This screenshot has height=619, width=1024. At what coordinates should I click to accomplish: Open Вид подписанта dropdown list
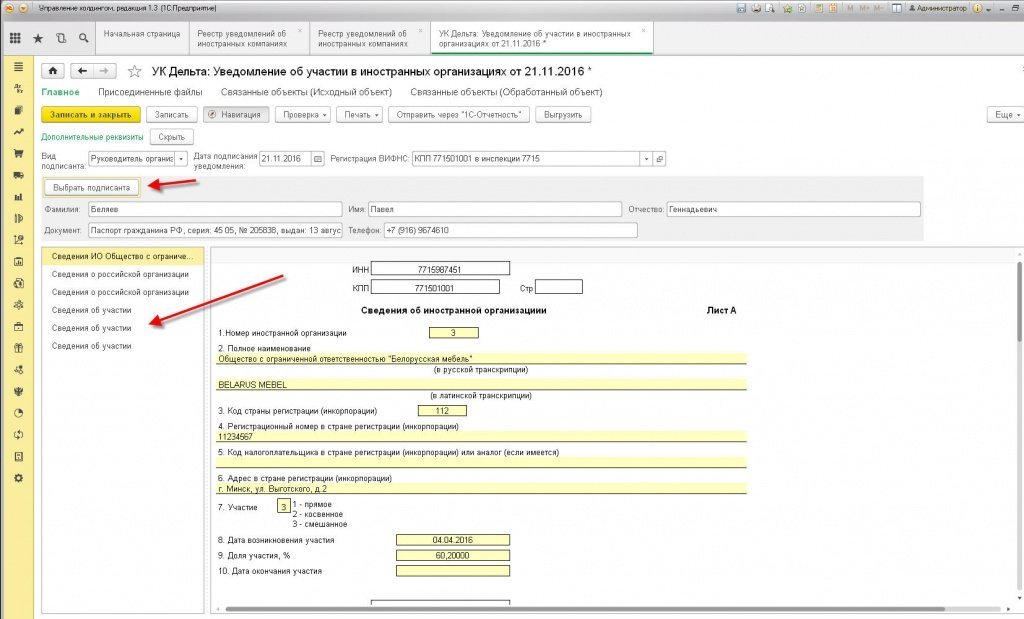181,159
